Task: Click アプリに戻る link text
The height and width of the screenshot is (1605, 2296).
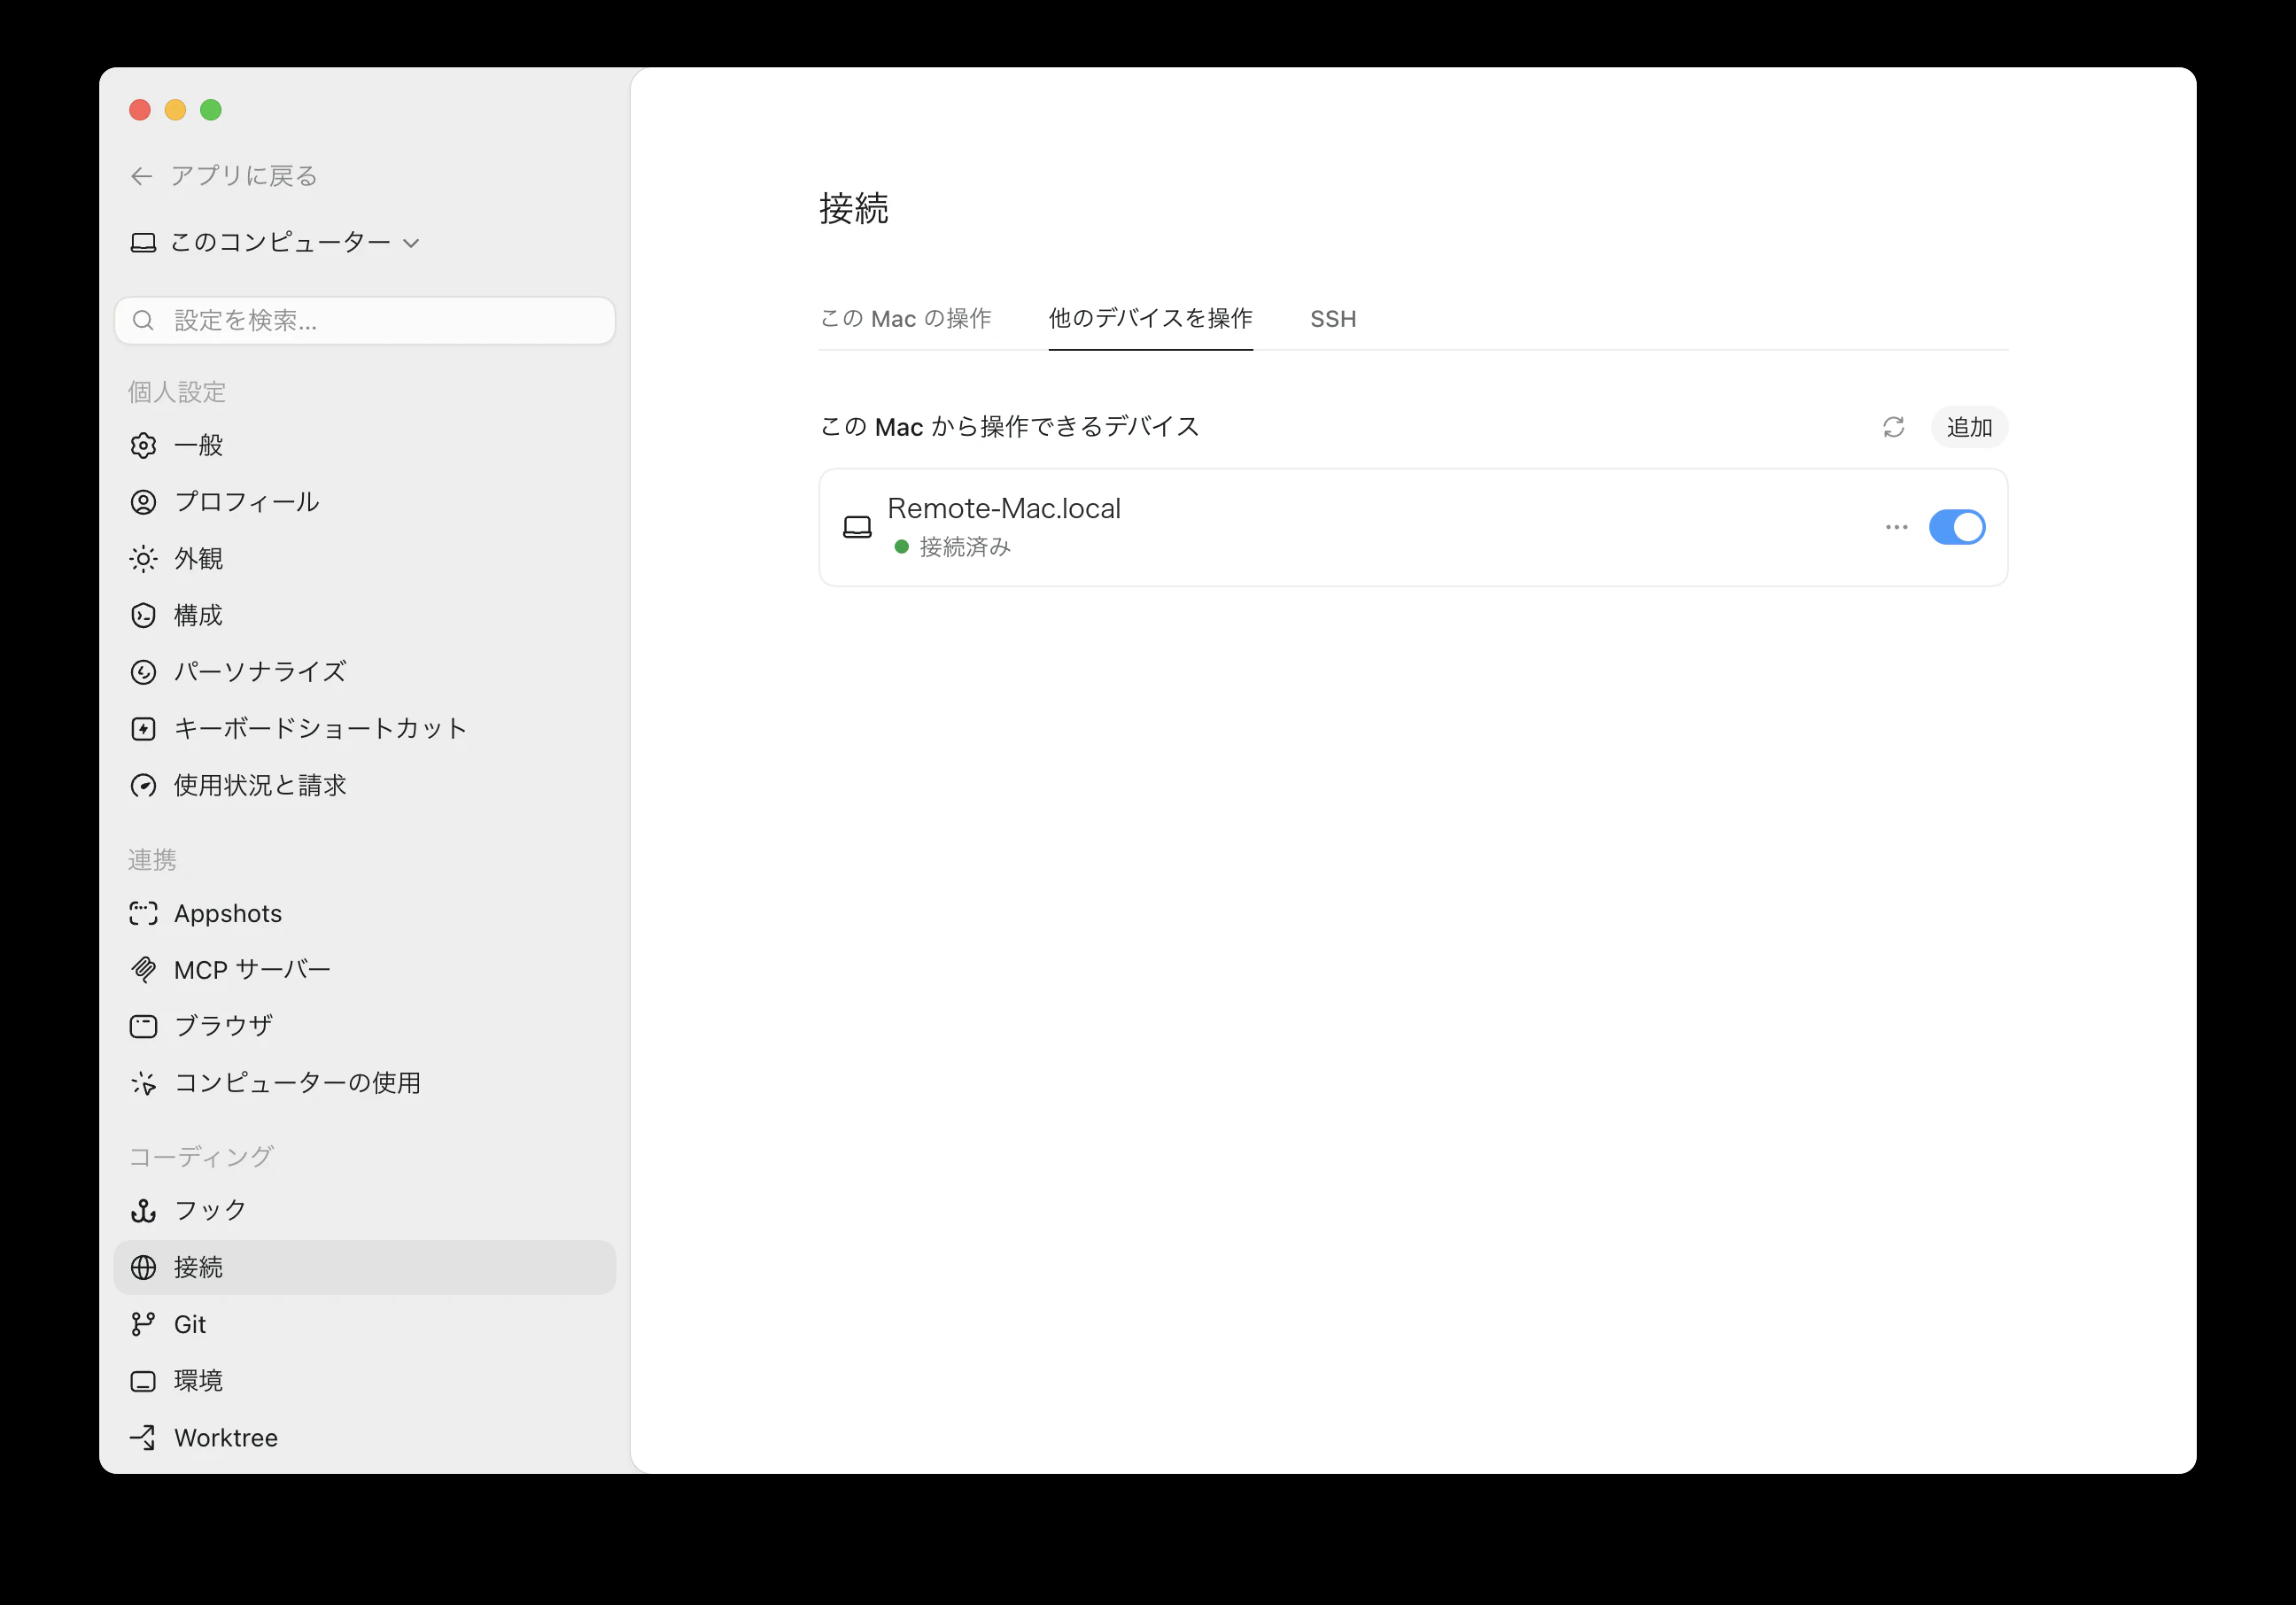Action: coord(244,176)
